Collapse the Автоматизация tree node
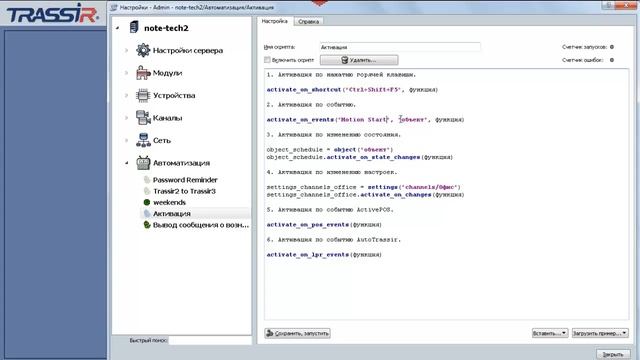 coord(127,163)
